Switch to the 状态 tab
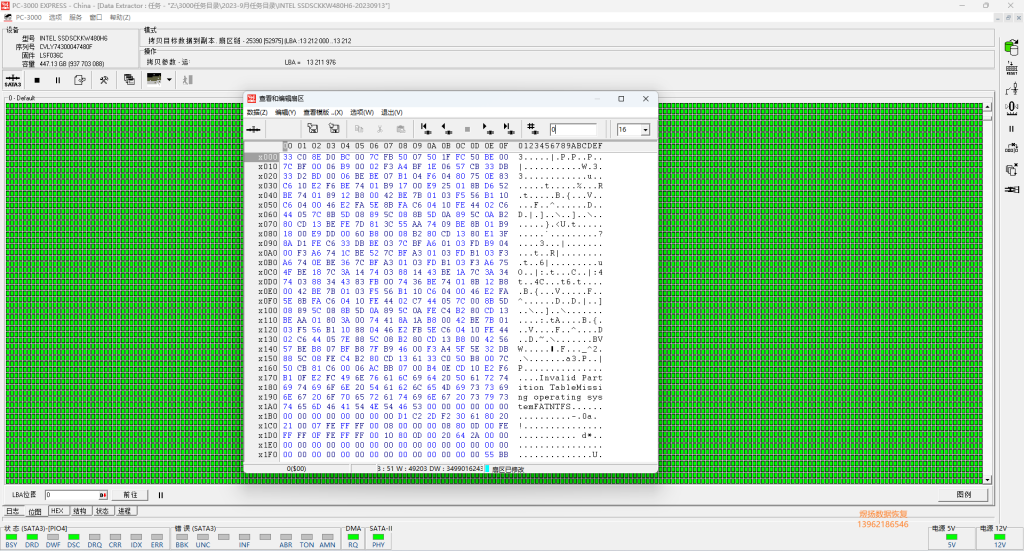1024x551 pixels. (103, 511)
